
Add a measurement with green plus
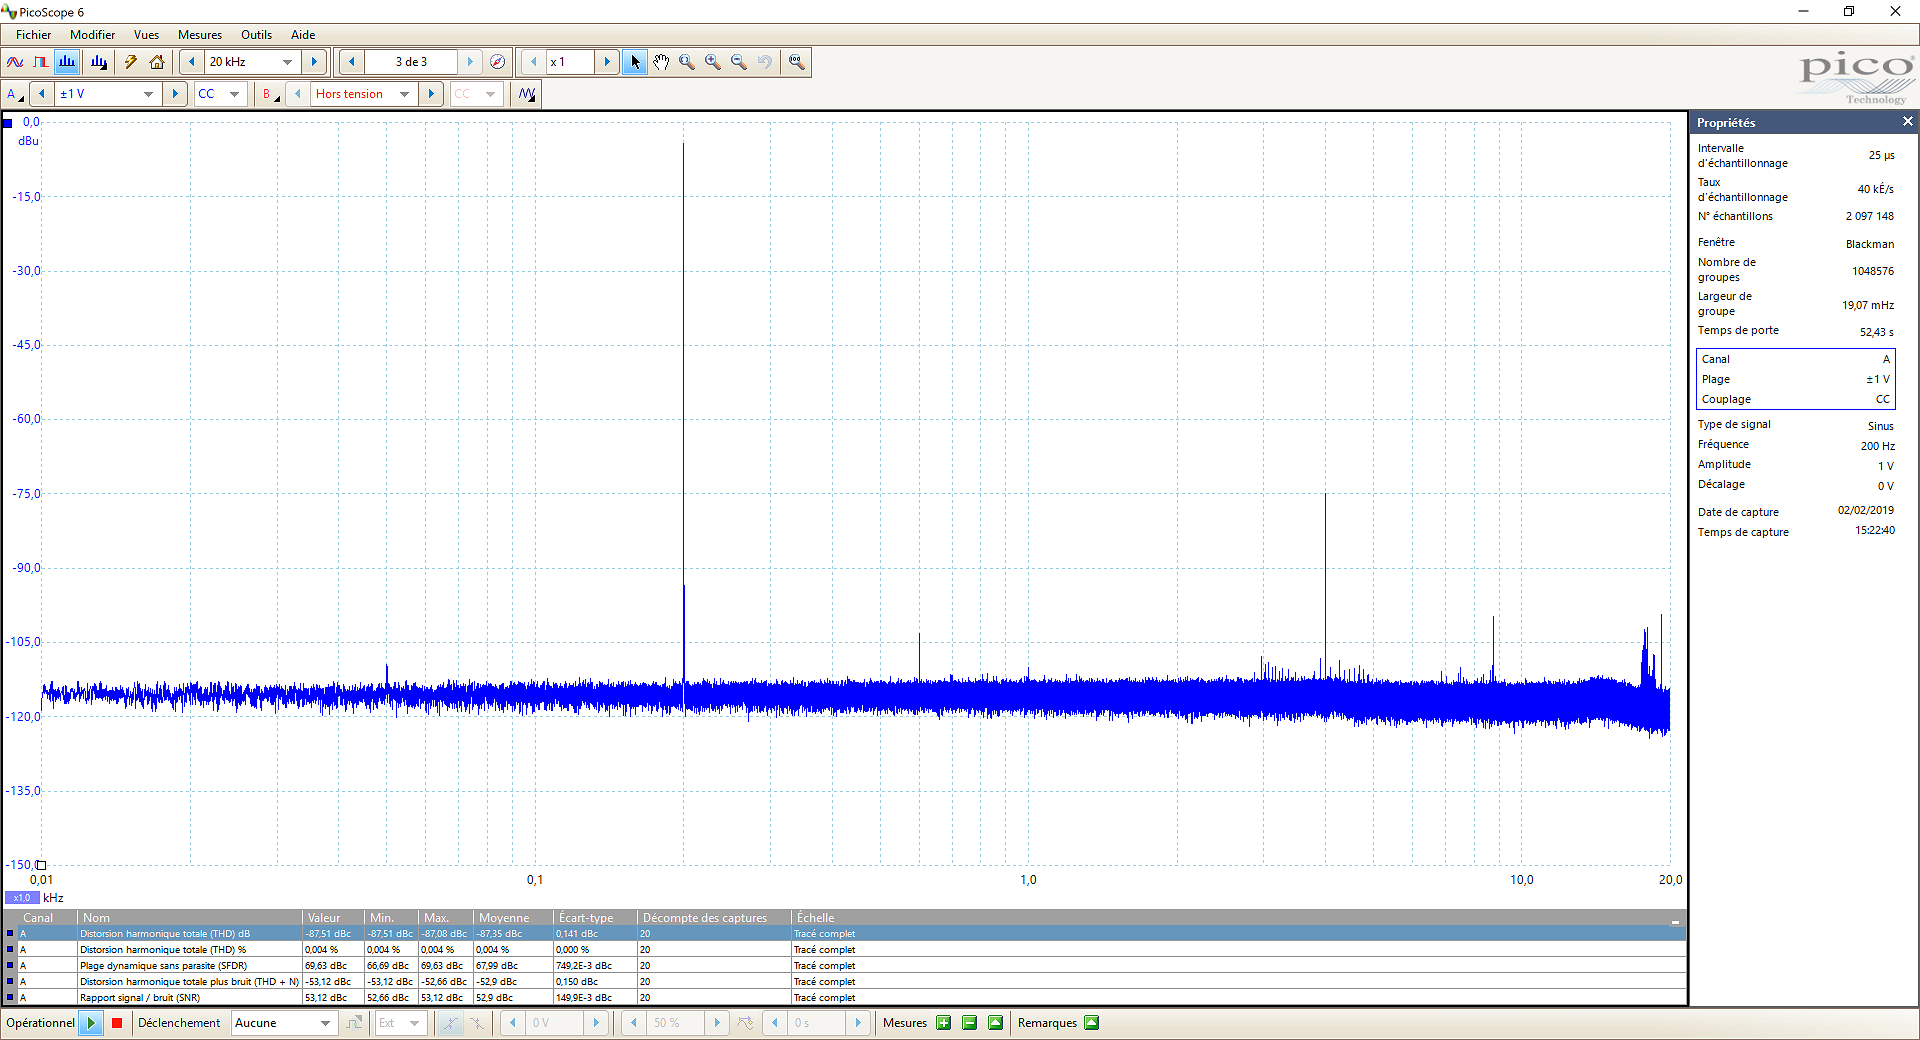[x=943, y=1023]
